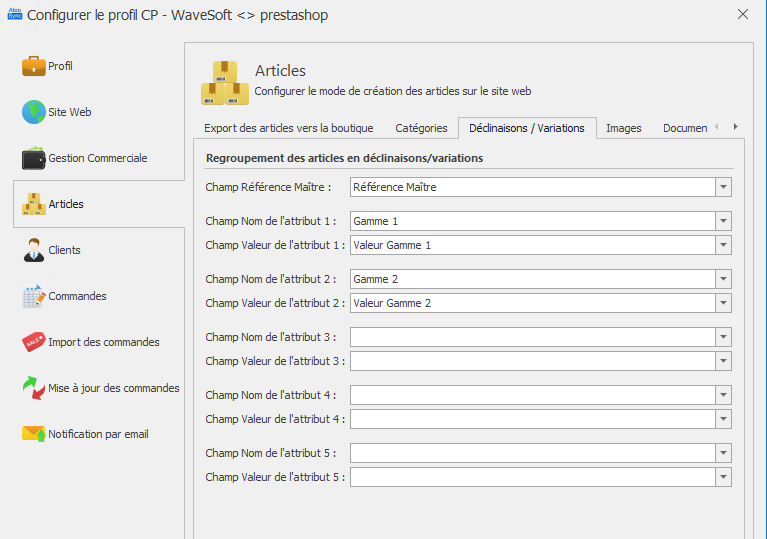Image resolution: width=767 pixels, height=539 pixels.
Task: Open the partially visible Documen tab
Action: tap(685, 128)
